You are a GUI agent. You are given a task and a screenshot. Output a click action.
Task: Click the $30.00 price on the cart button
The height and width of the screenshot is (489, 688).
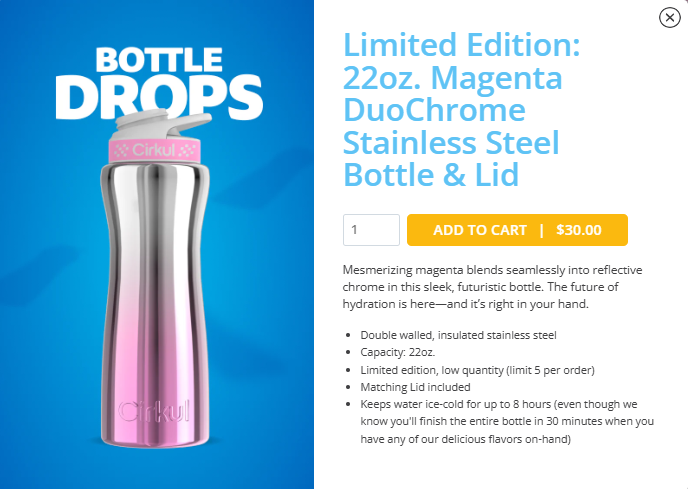click(579, 230)
